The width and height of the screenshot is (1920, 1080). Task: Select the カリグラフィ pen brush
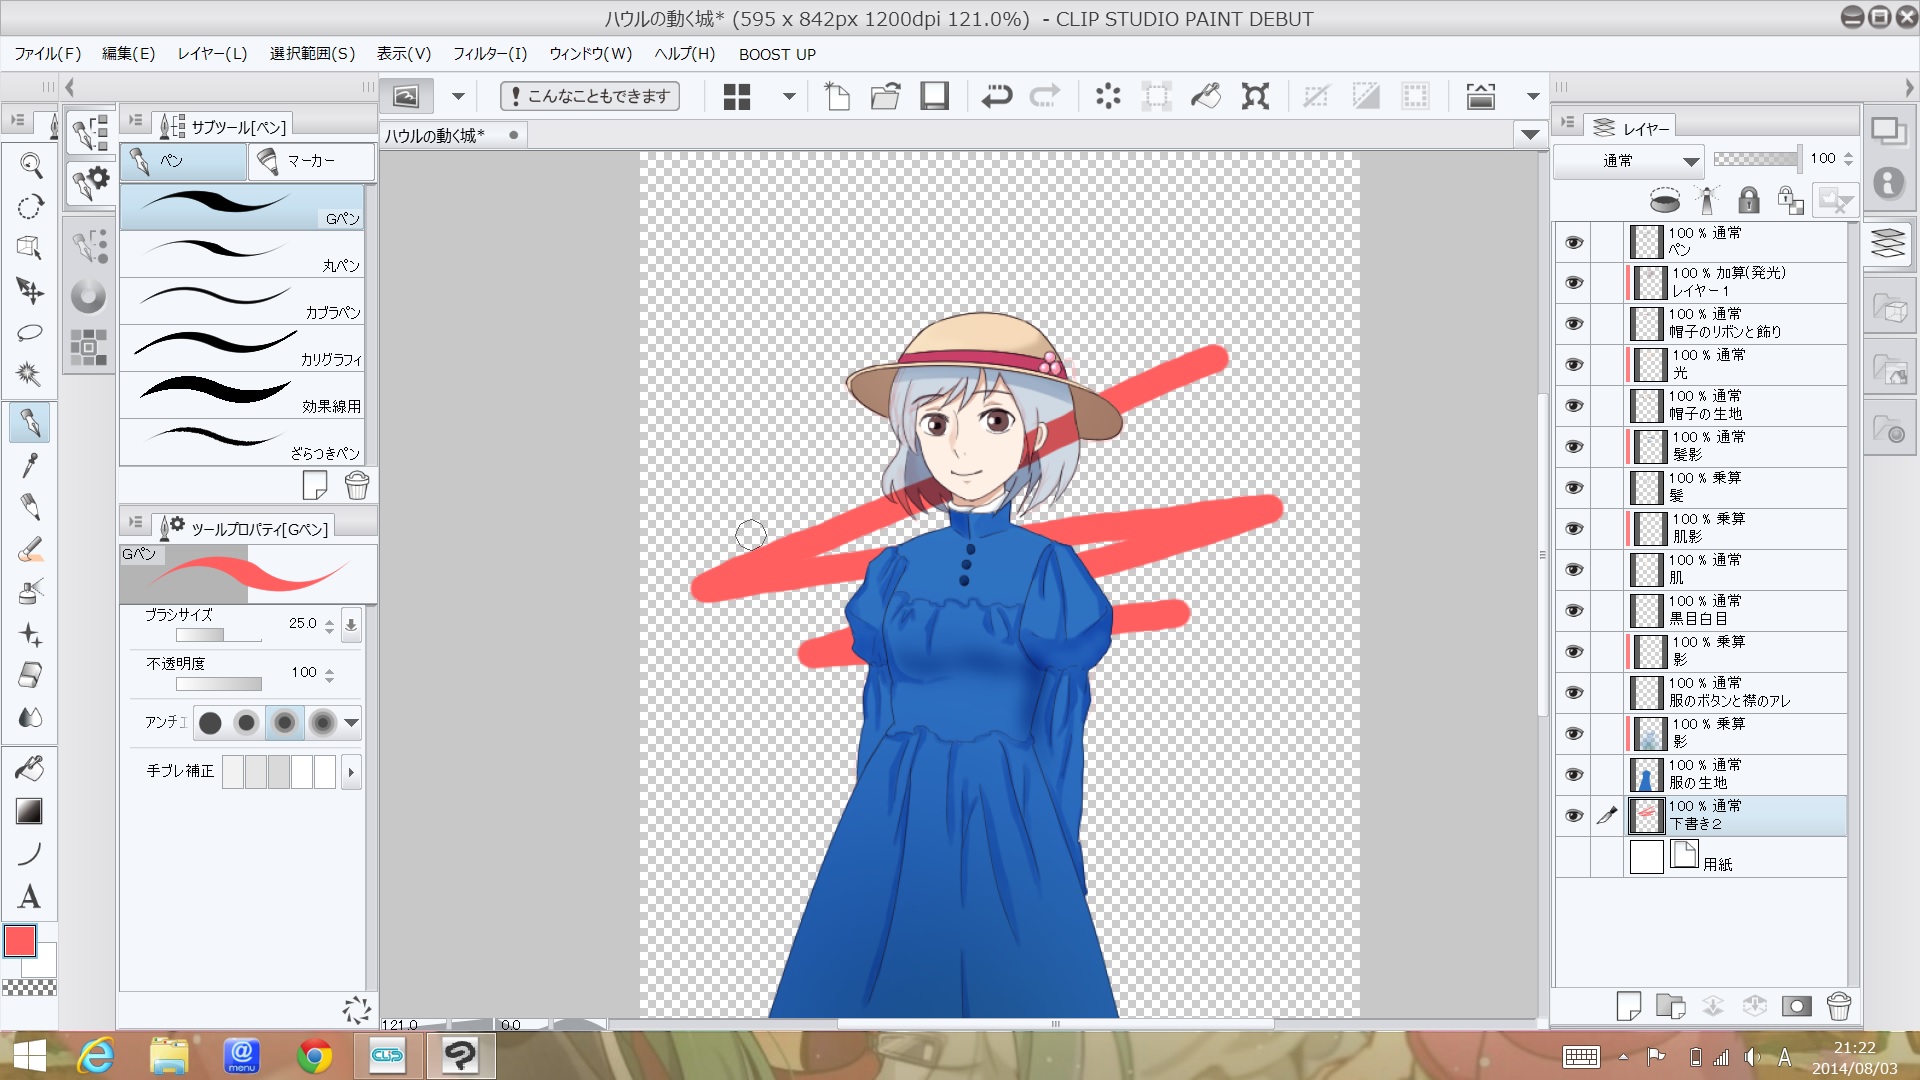tap(242, 349)
